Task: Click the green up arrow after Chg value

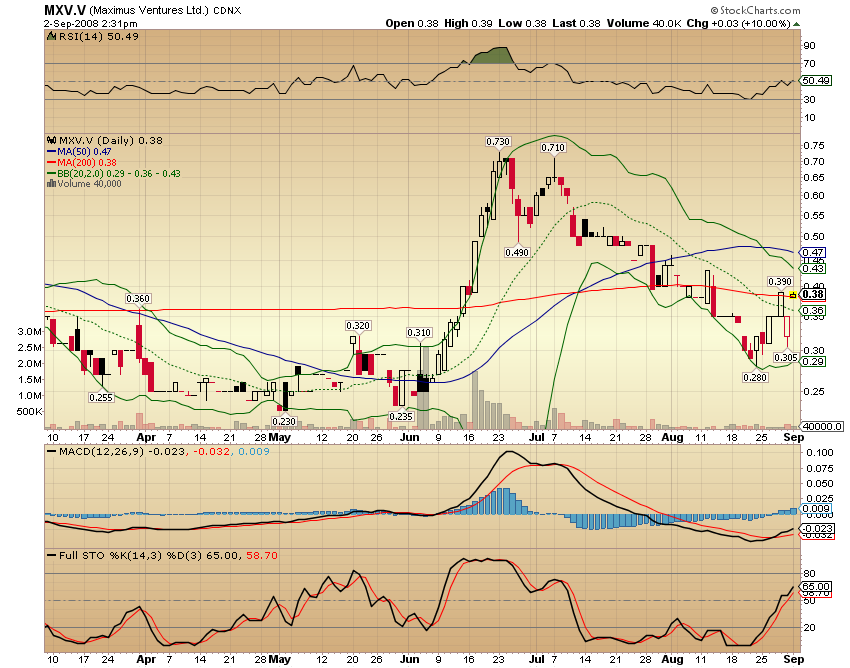Action: 796,24
